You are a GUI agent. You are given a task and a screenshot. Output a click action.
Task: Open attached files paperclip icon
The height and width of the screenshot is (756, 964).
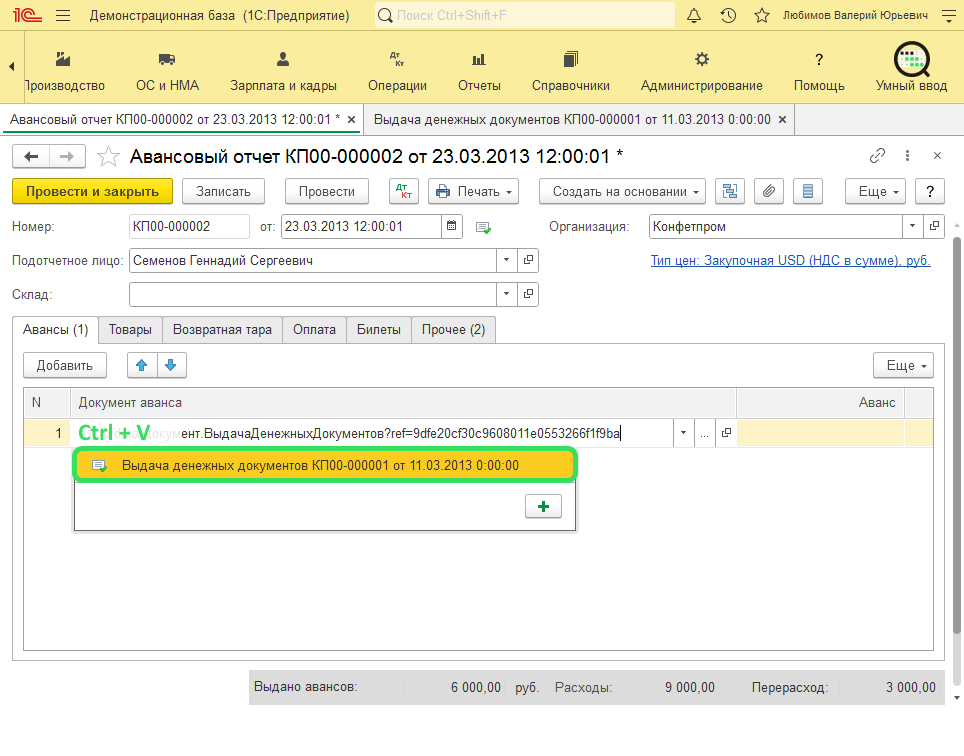tap(768, 191)
